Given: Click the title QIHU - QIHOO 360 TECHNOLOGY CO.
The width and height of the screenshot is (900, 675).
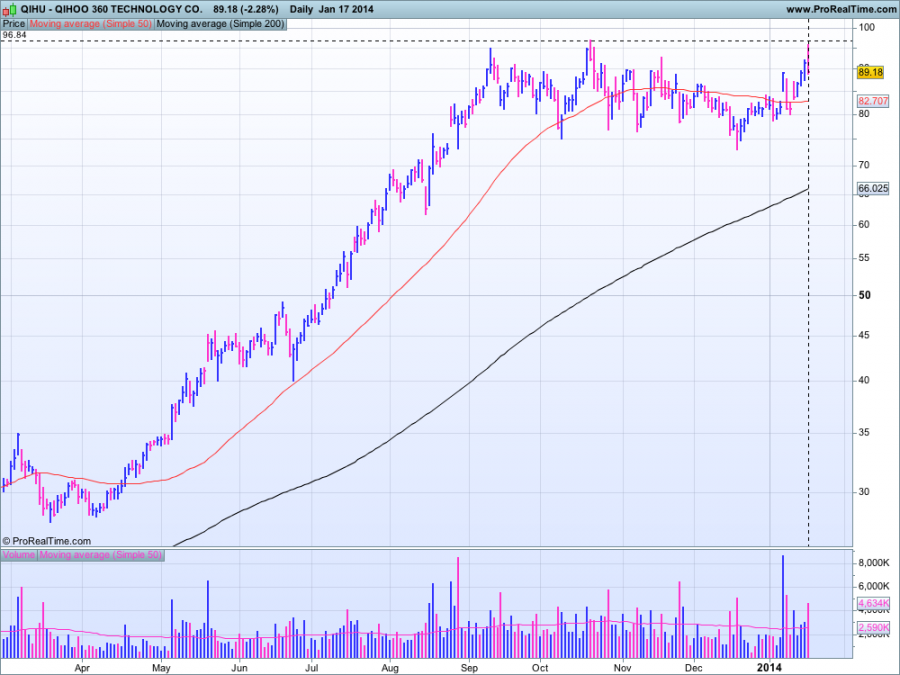Looking at the screenshot, I should tap(111, 9).
